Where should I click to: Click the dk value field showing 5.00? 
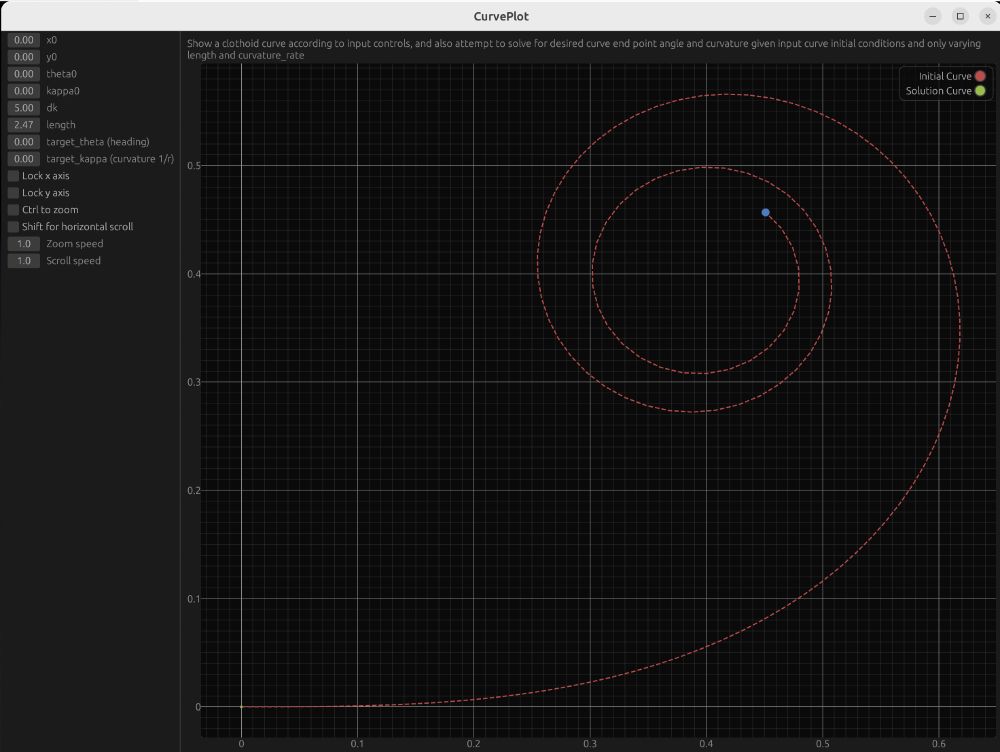pyautogui.click(x=24, y=108)
